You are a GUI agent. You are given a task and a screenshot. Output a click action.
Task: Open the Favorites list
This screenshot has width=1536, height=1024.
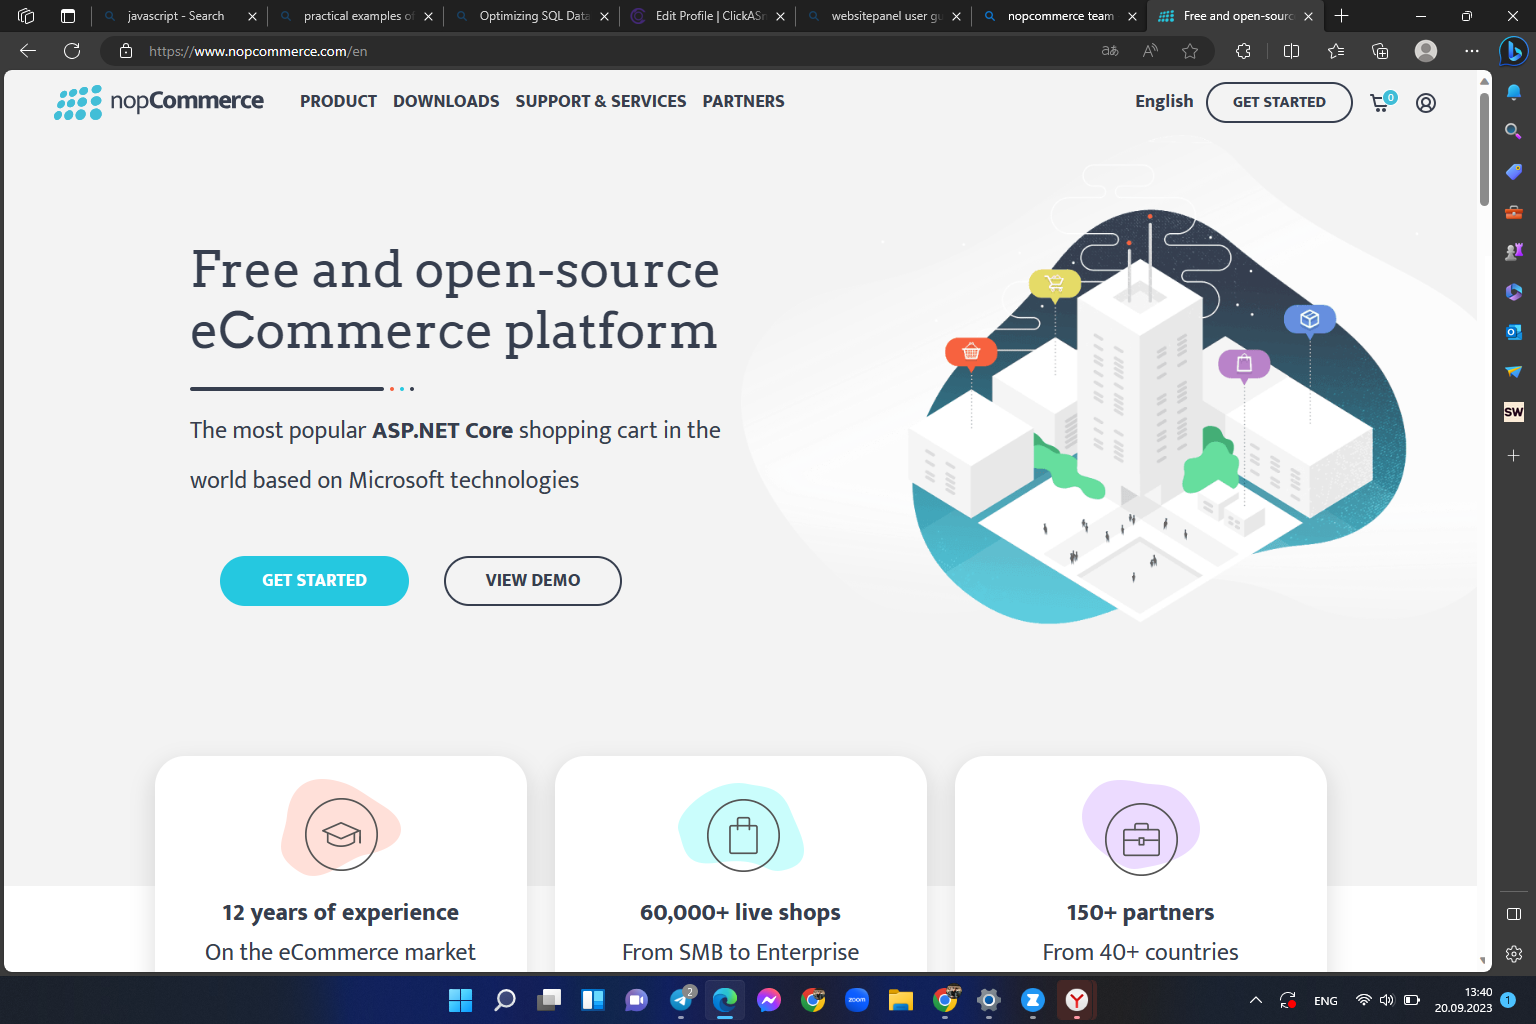click(1336, 51)
